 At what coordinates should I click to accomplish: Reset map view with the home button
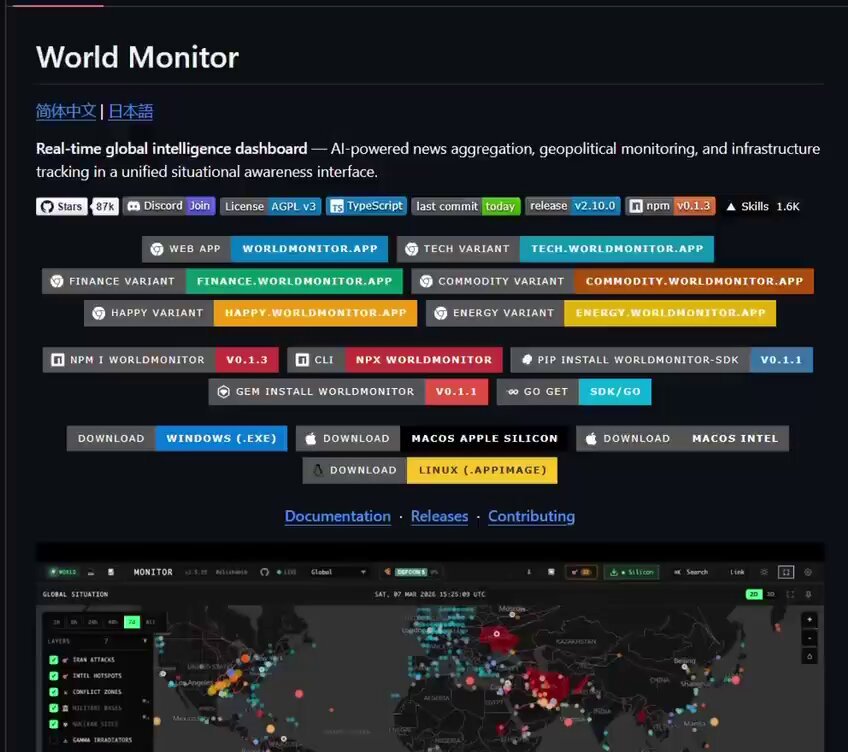809,656
